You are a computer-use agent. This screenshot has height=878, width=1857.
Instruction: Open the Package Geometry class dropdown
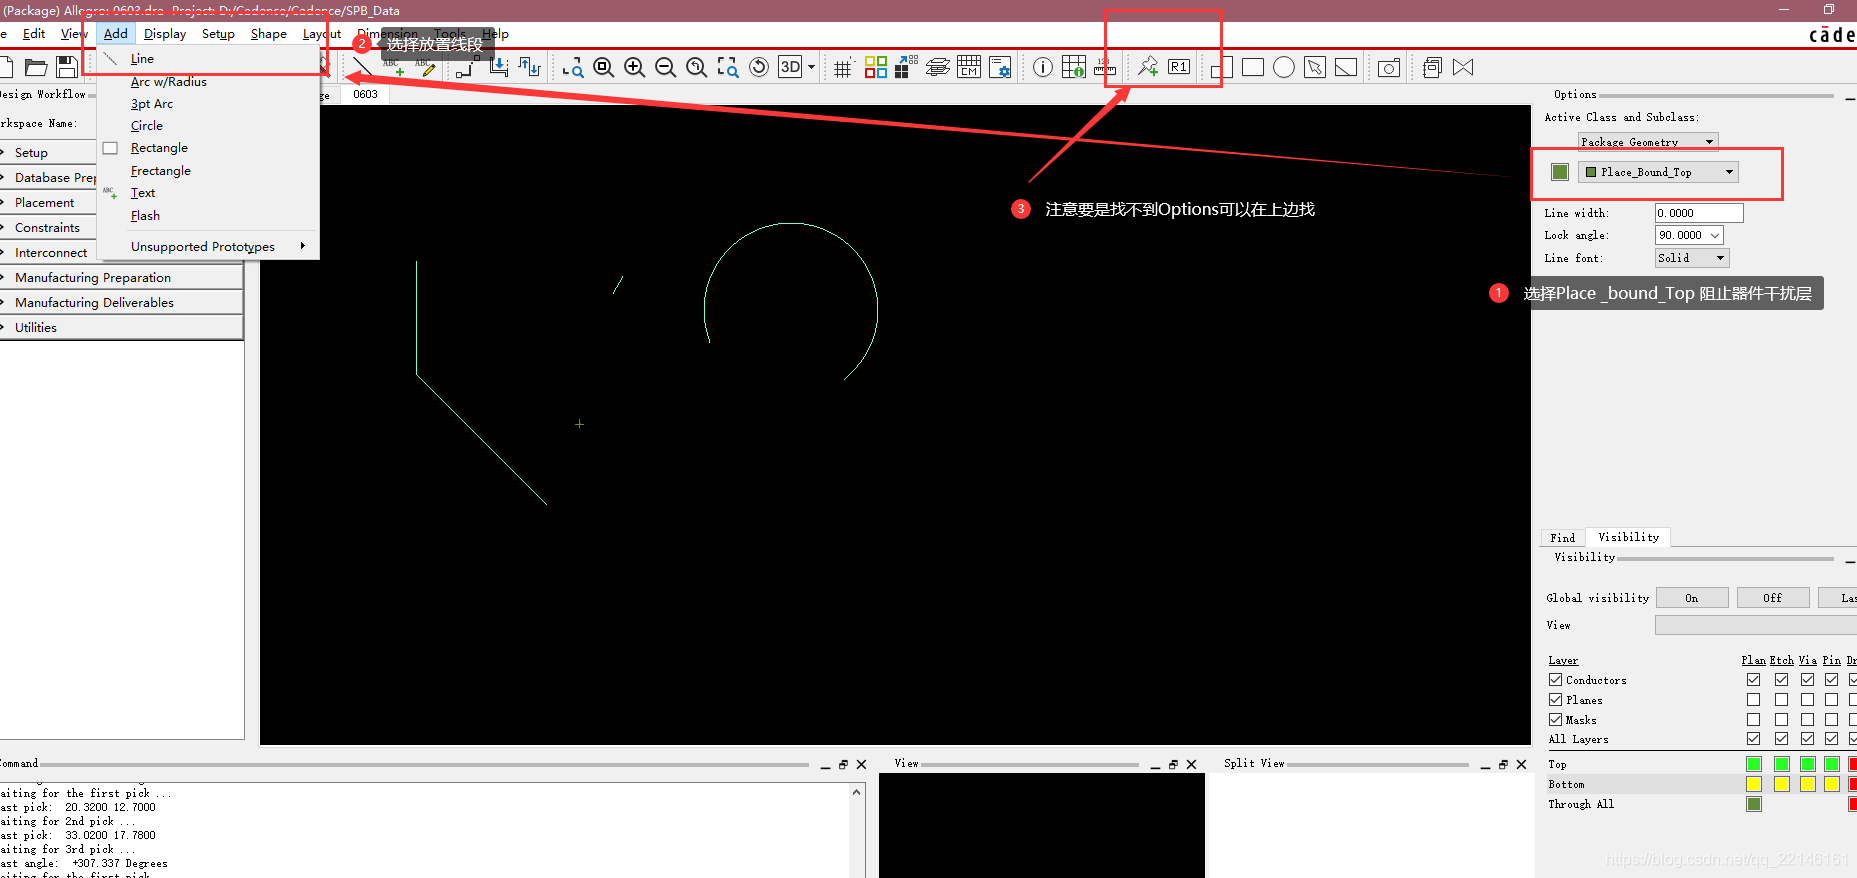pos(1709,142)
